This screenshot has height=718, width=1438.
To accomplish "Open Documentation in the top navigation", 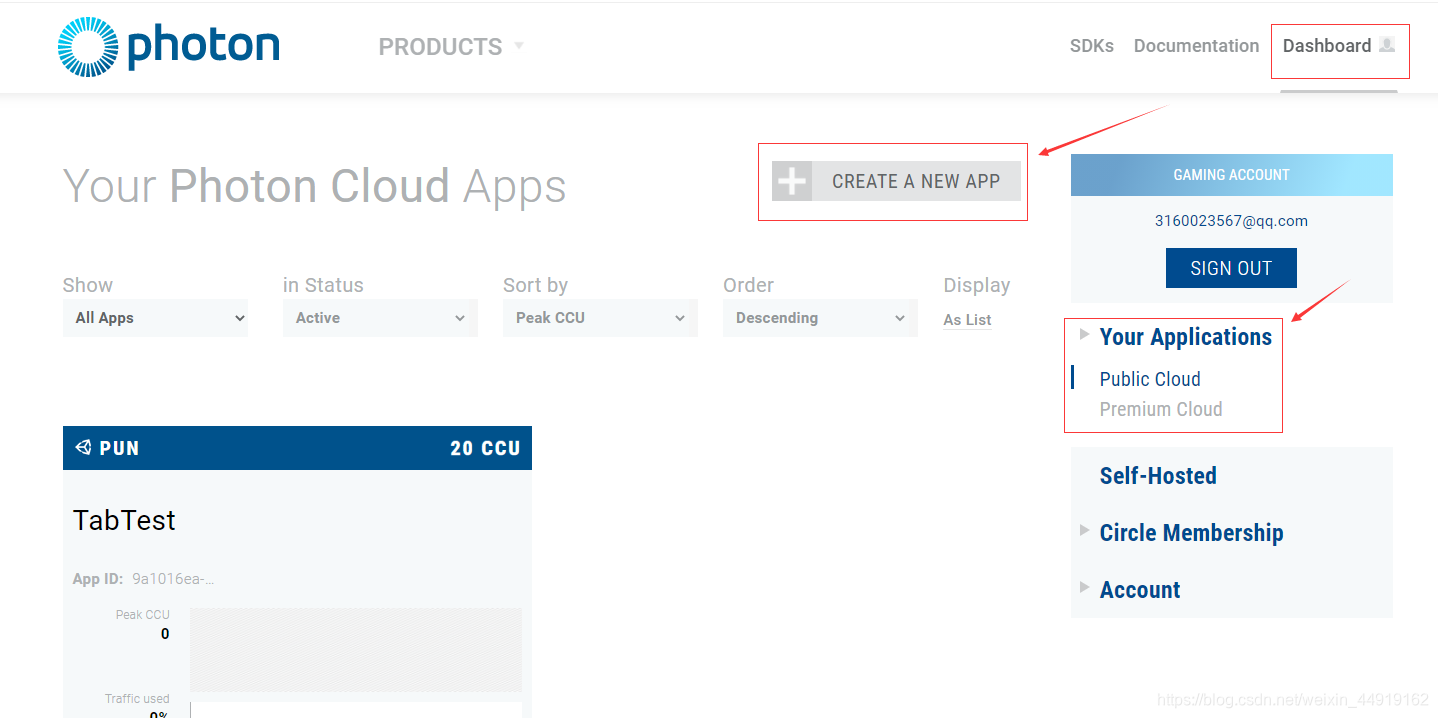I will click(x=1196, y=46).
